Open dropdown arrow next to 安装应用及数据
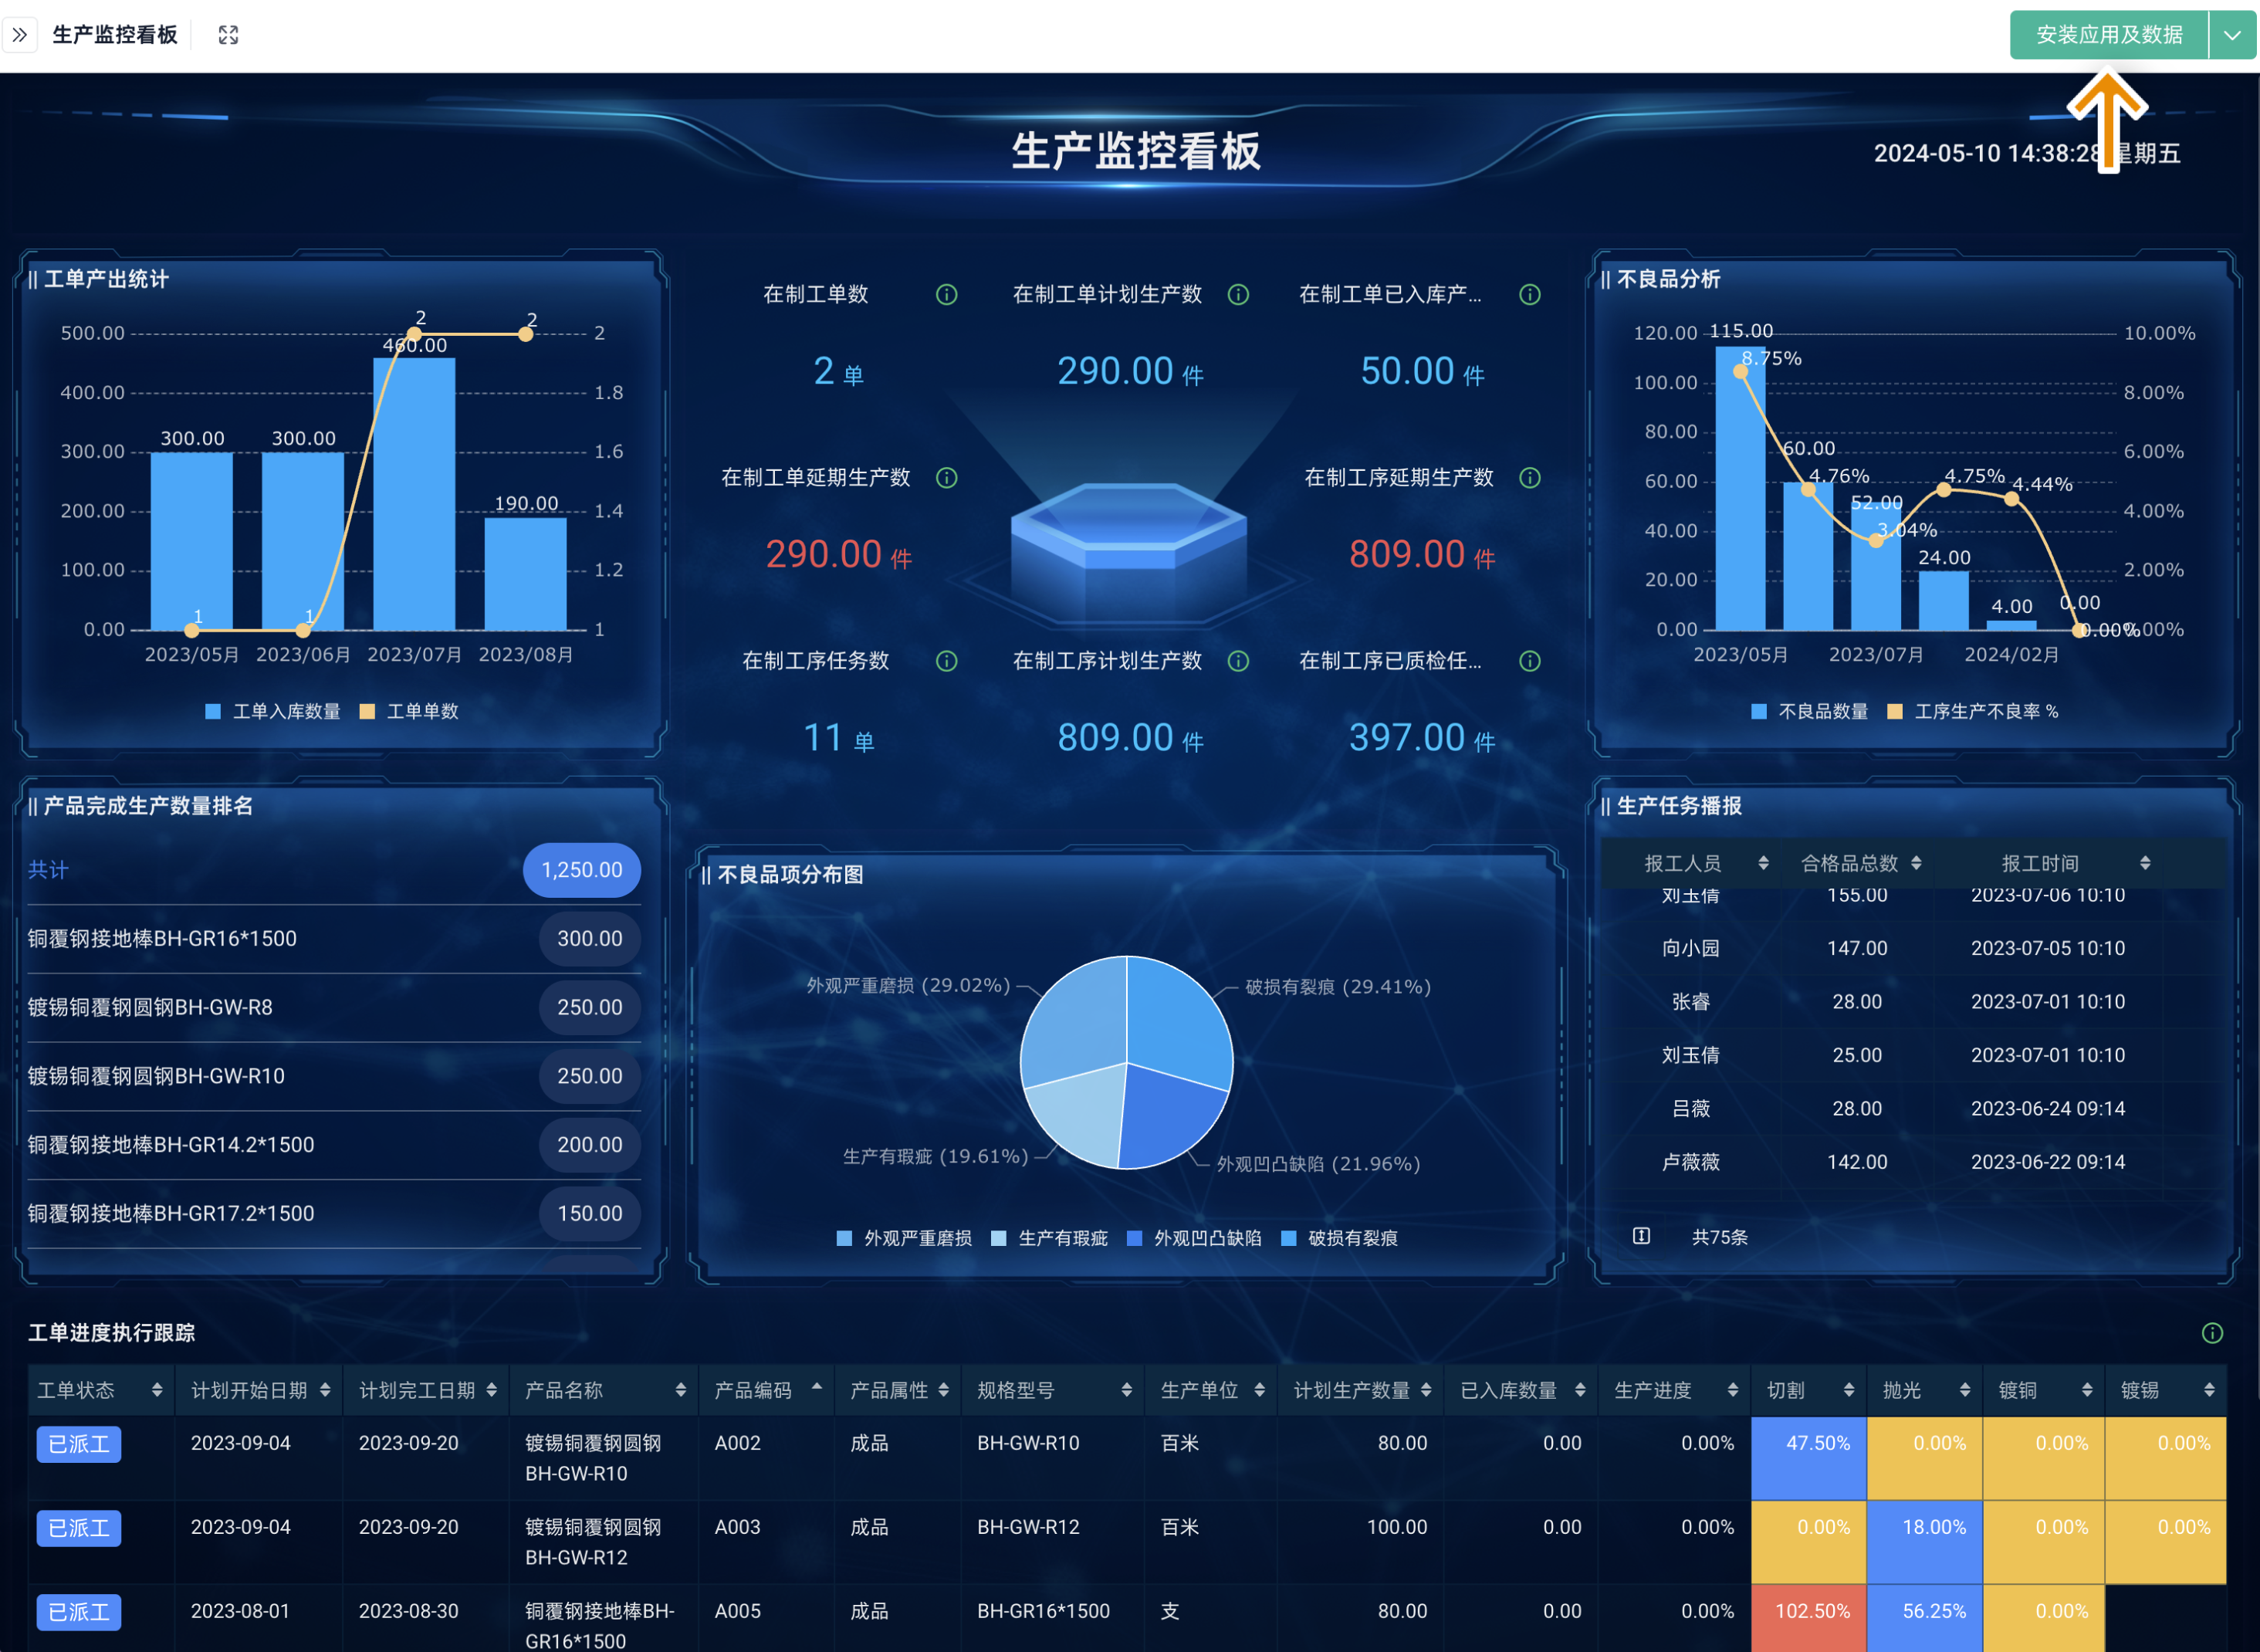 pos(2232,35)
